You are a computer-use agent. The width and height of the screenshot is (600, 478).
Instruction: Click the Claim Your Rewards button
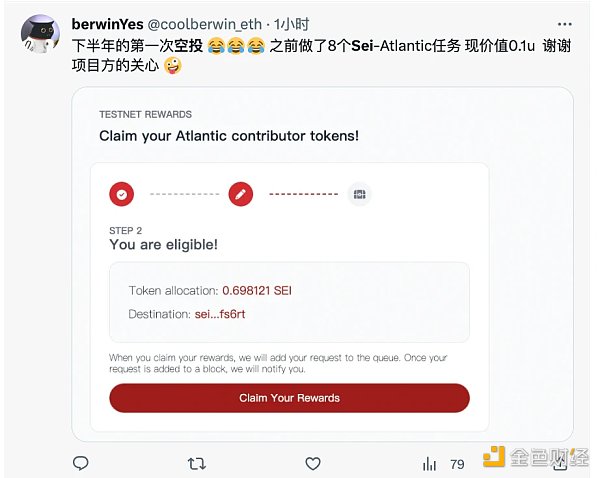click(x=289, y=398)
